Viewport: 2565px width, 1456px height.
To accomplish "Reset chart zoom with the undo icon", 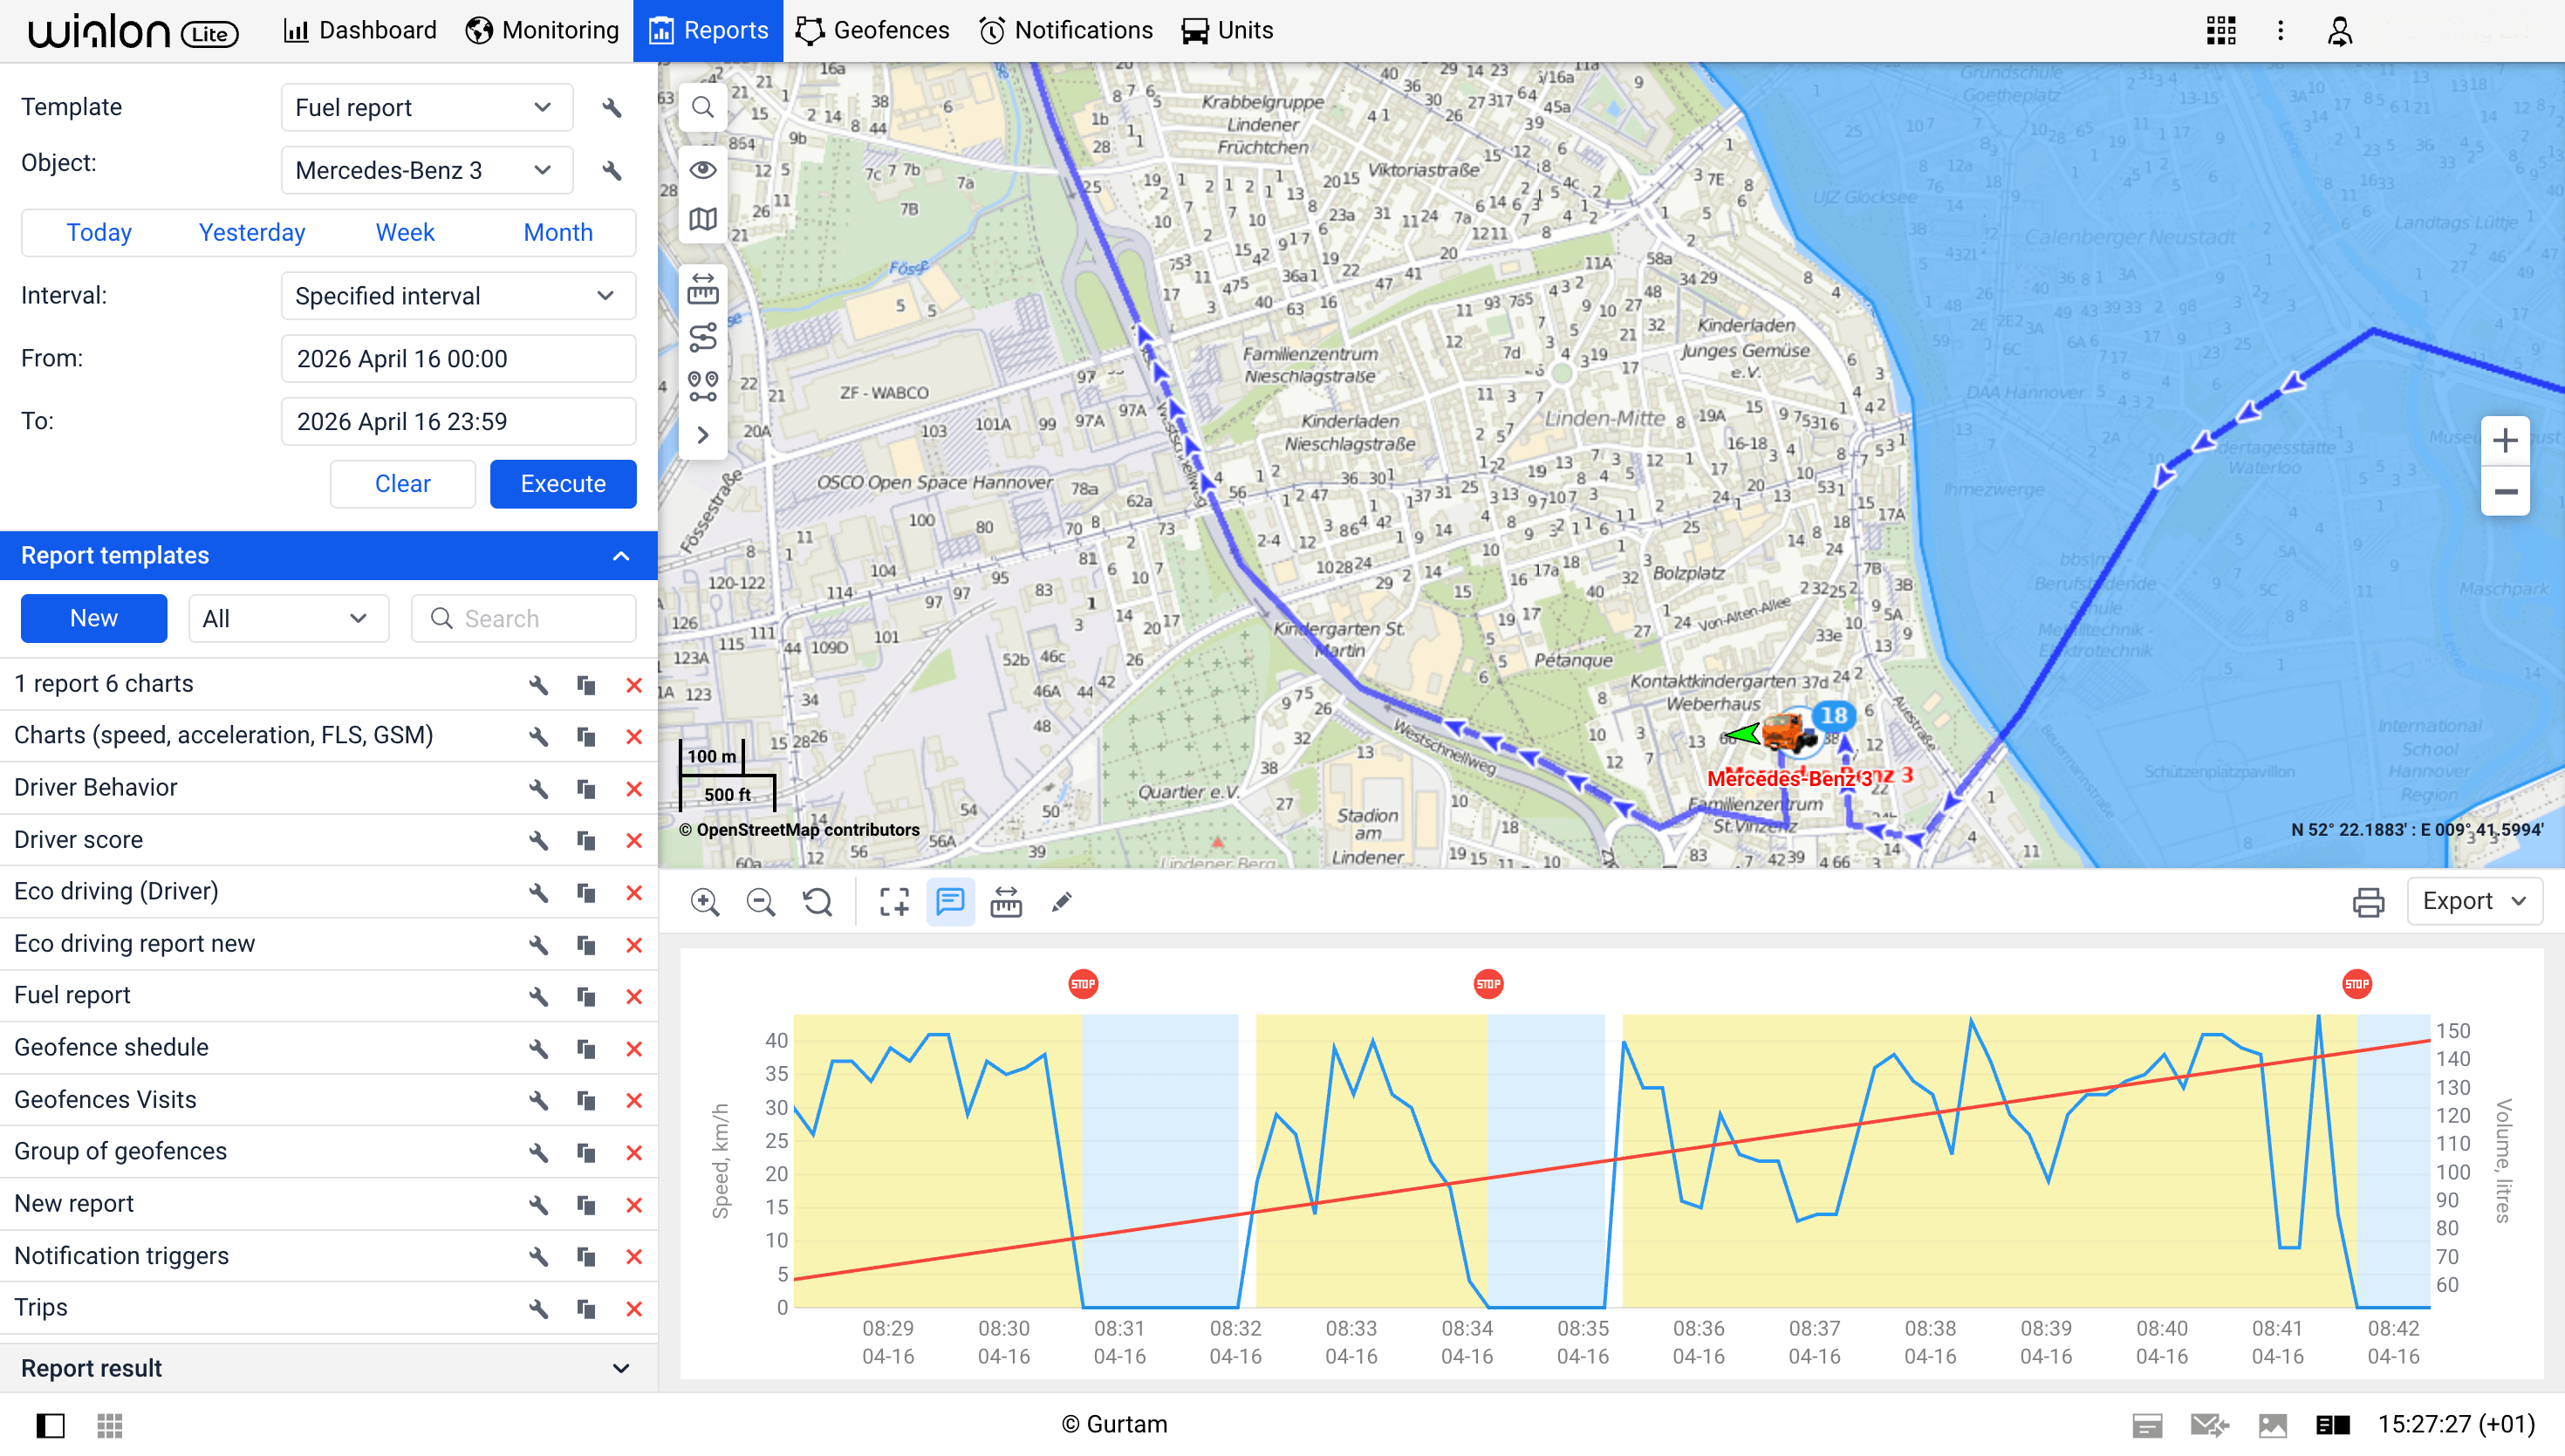I will [x=818, y=902].
